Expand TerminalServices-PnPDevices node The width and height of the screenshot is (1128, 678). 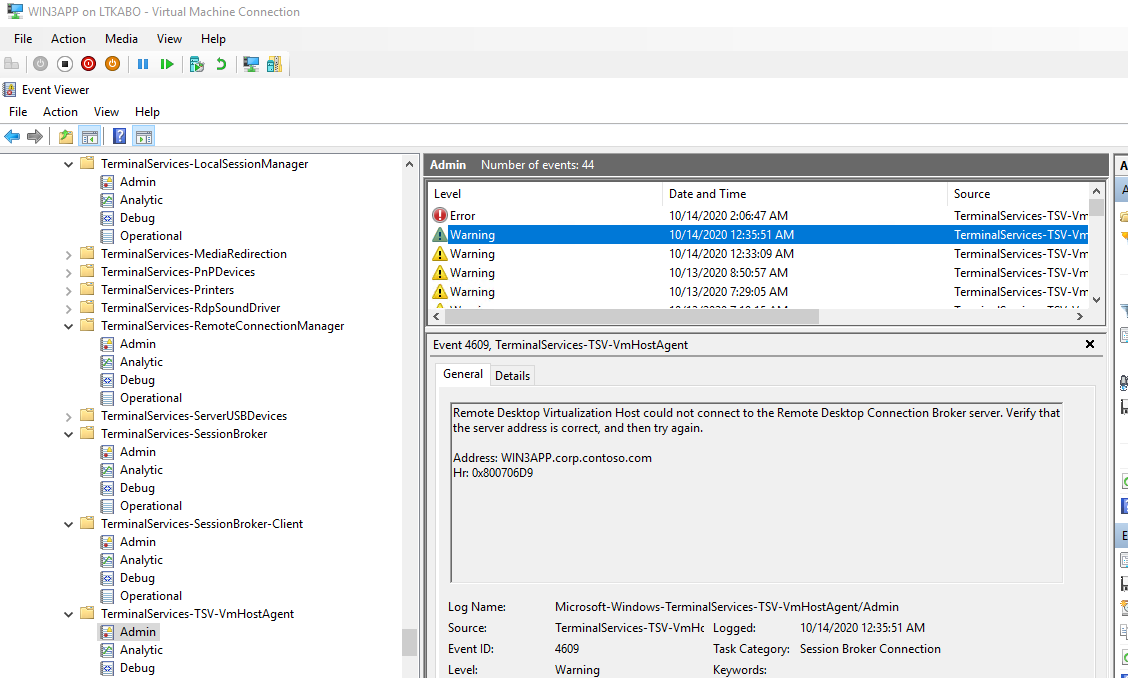click(x=68, y=272)
